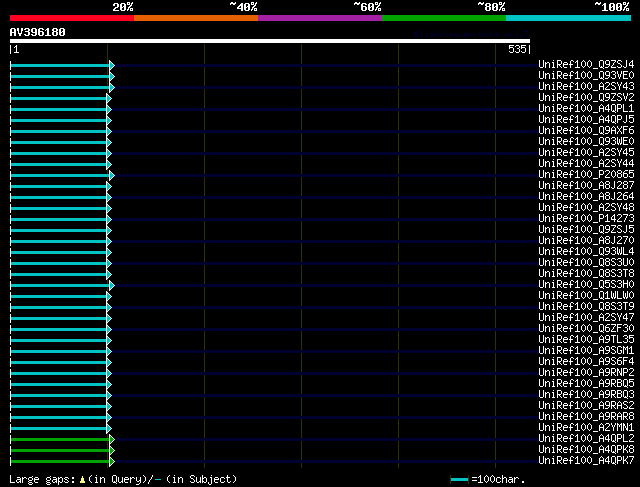Open the UniRef100_Q6ZF30 entry
This screenshot has height=487, width=640.
(586, 329)
